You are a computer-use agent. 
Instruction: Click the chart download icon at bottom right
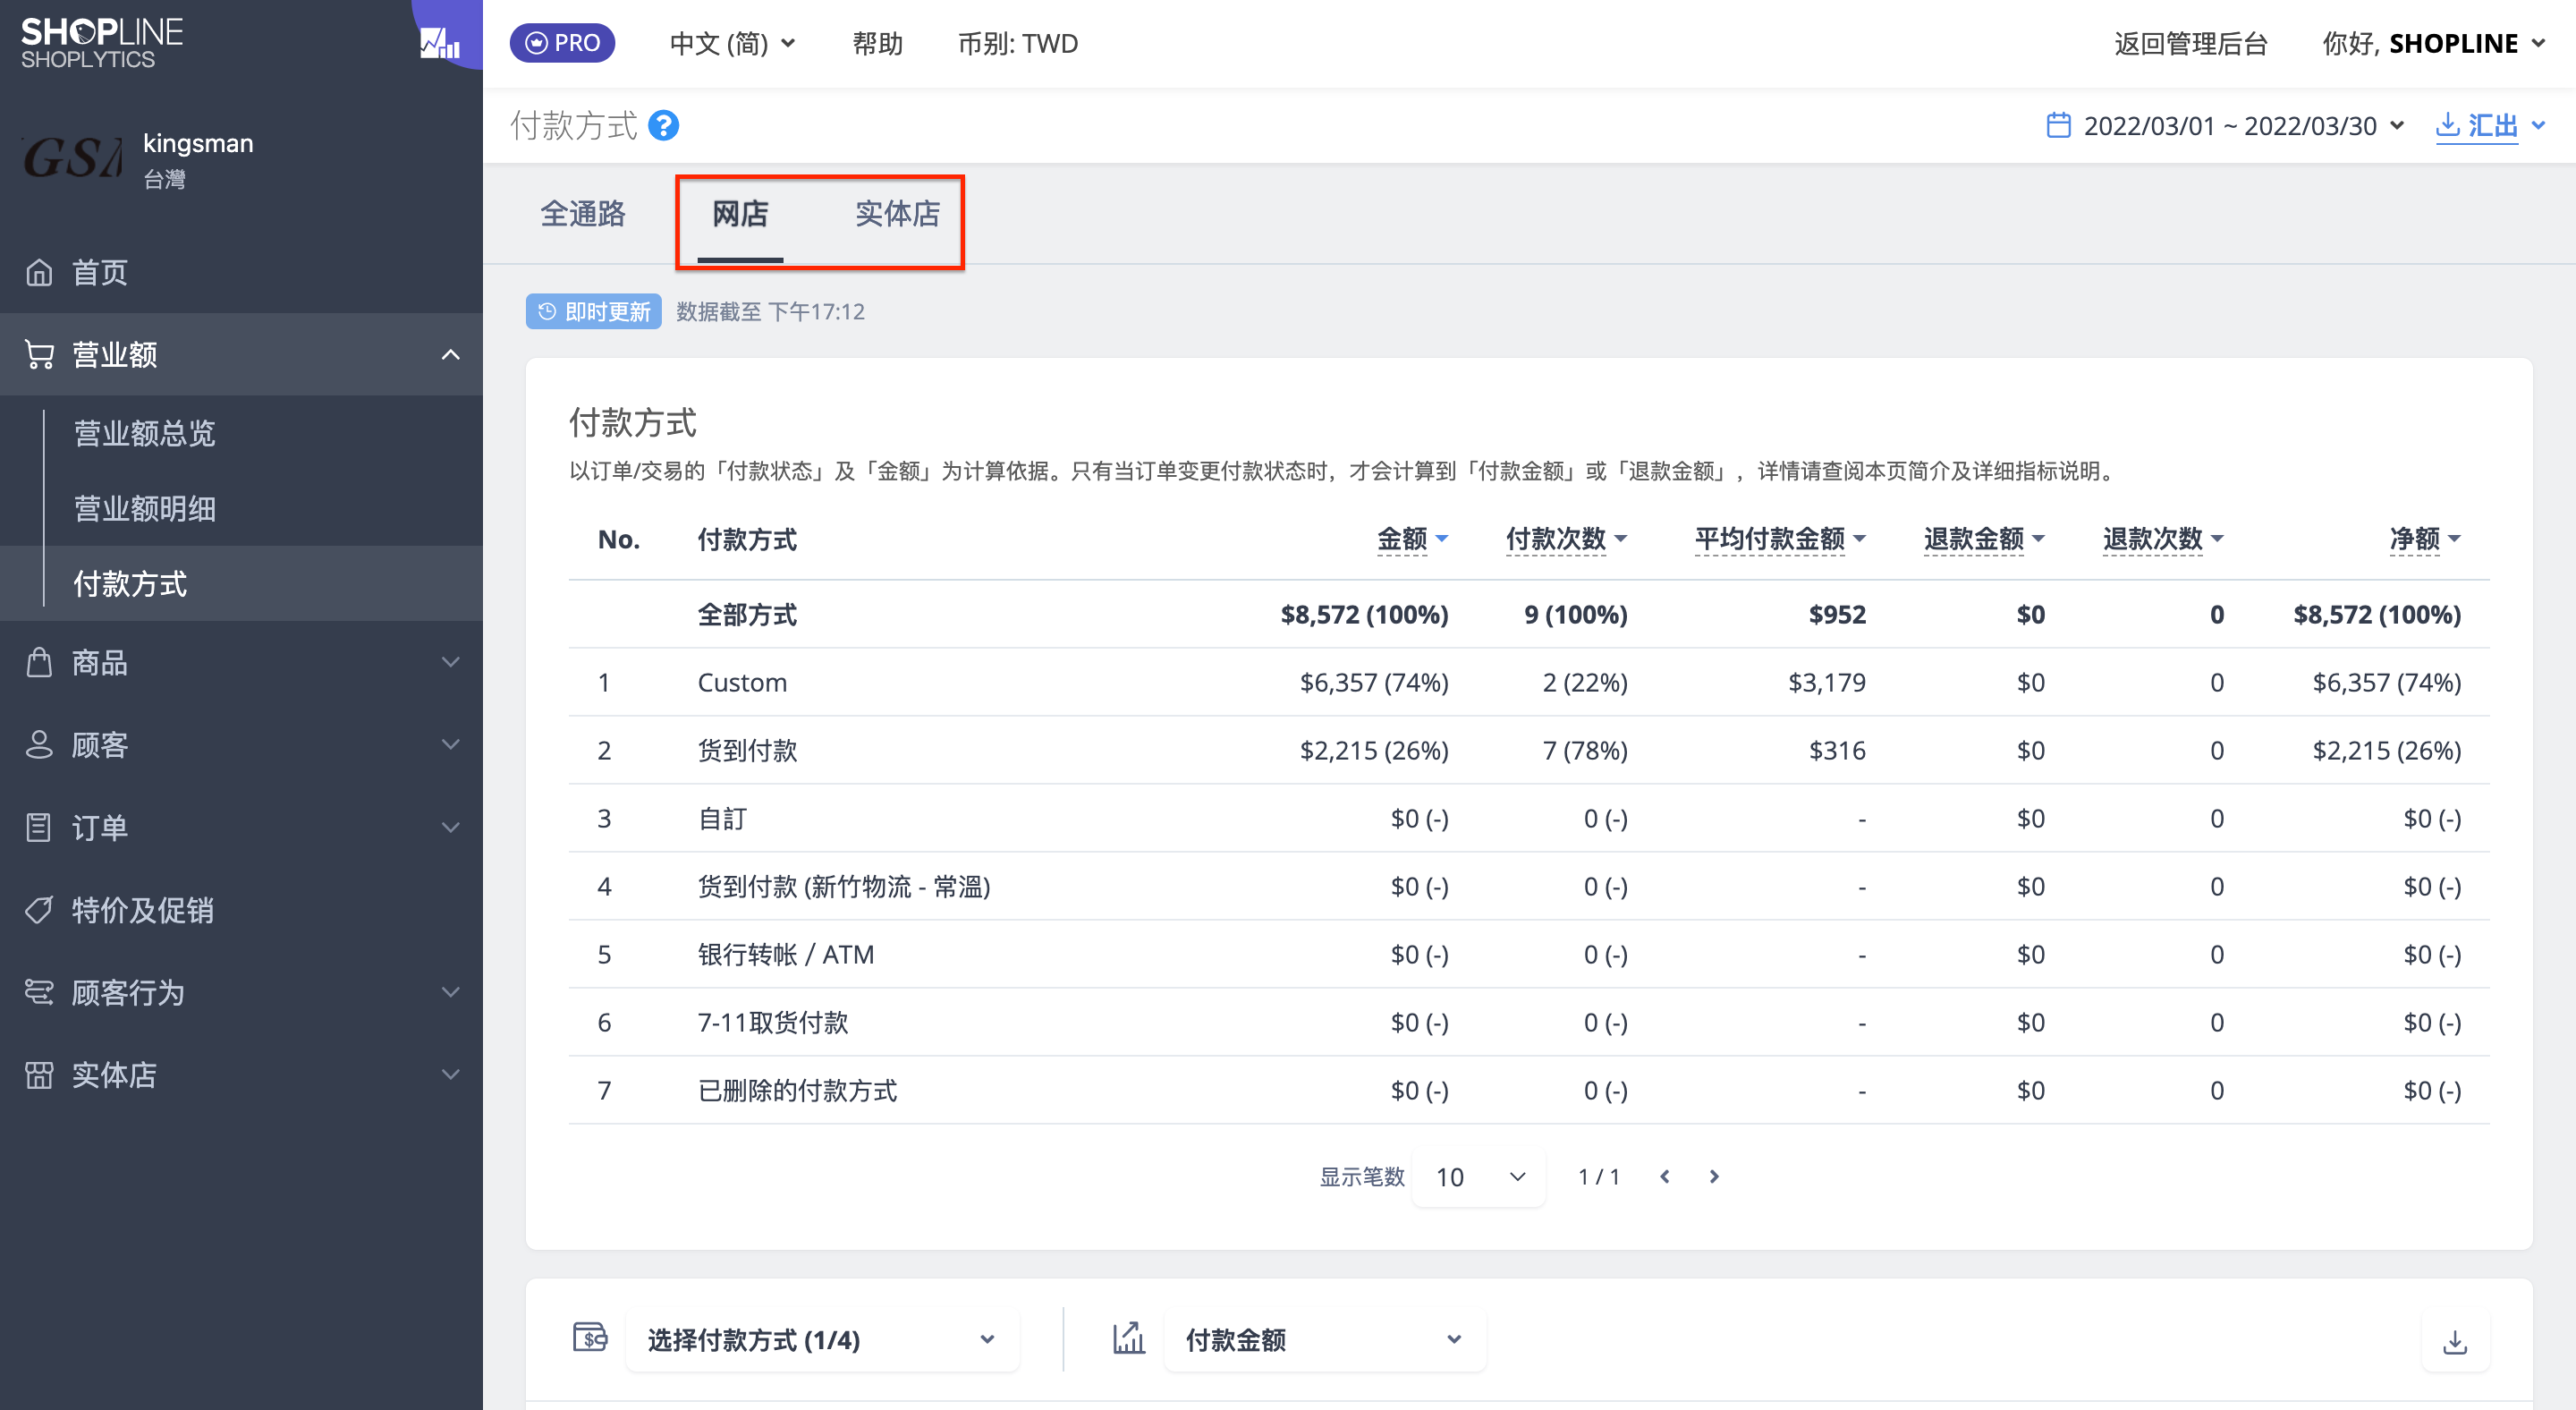(2454, 1341)
